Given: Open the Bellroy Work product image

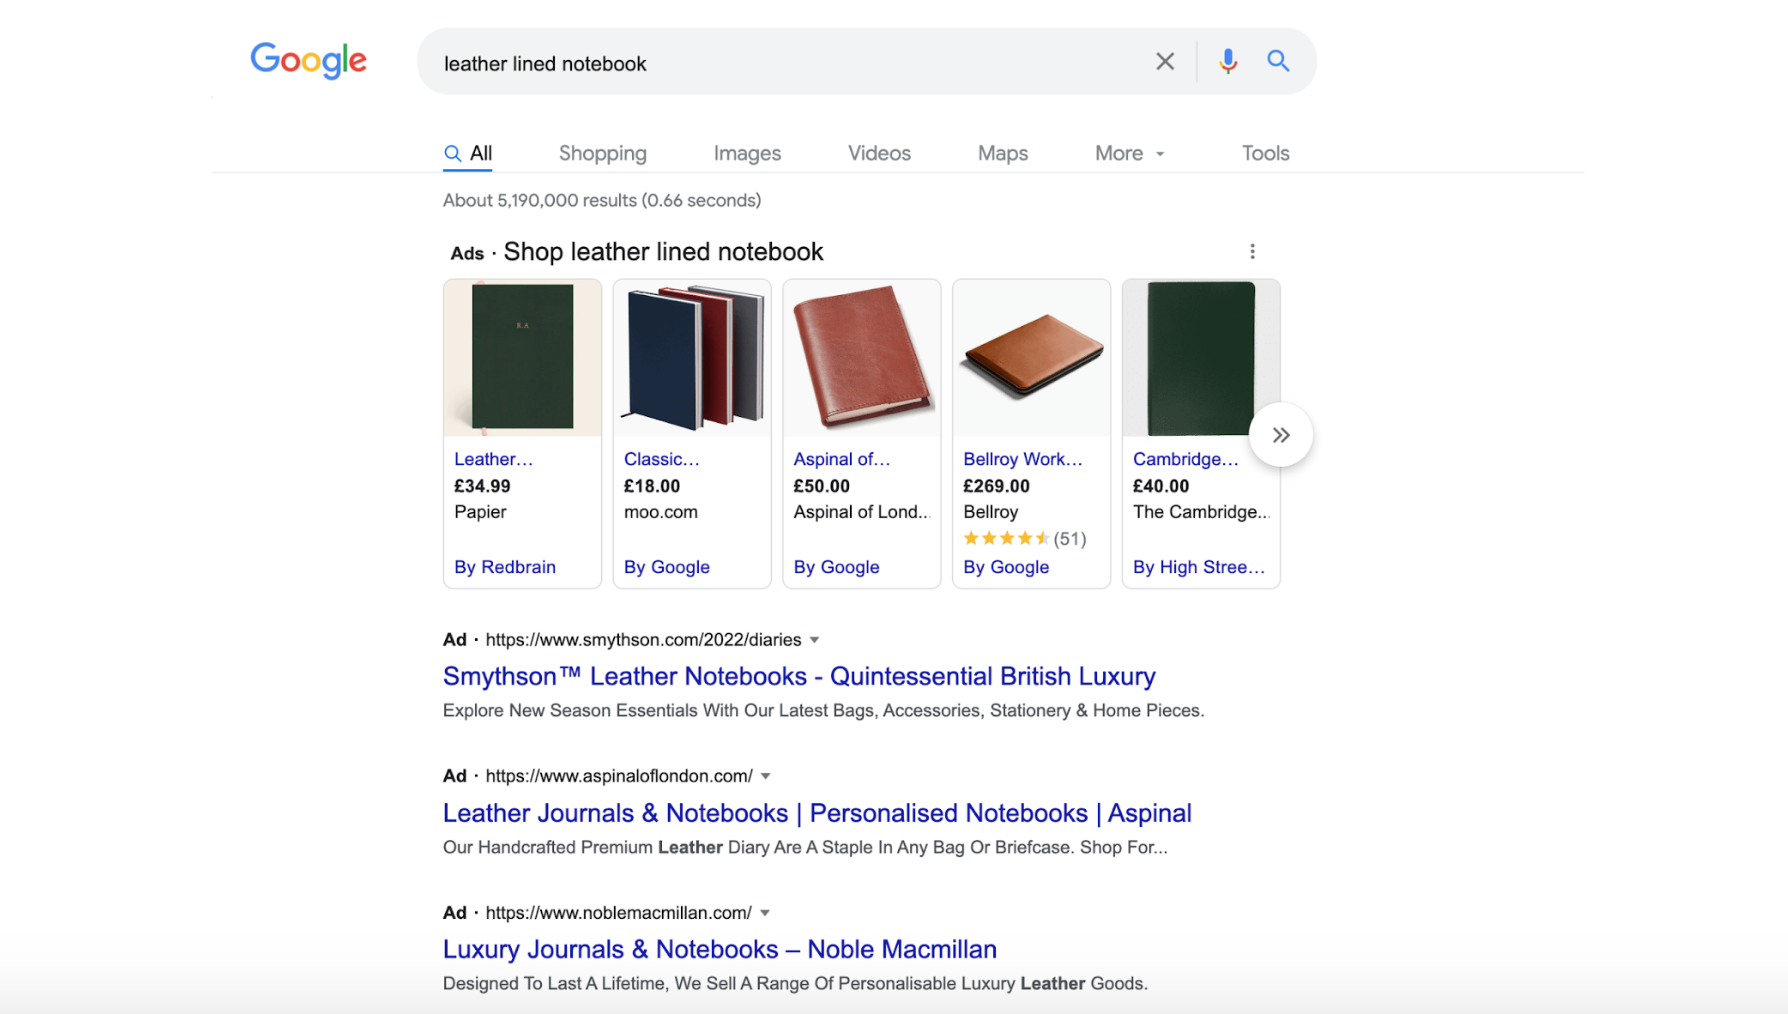Looking at the screenshot, I should point(1031,358).
